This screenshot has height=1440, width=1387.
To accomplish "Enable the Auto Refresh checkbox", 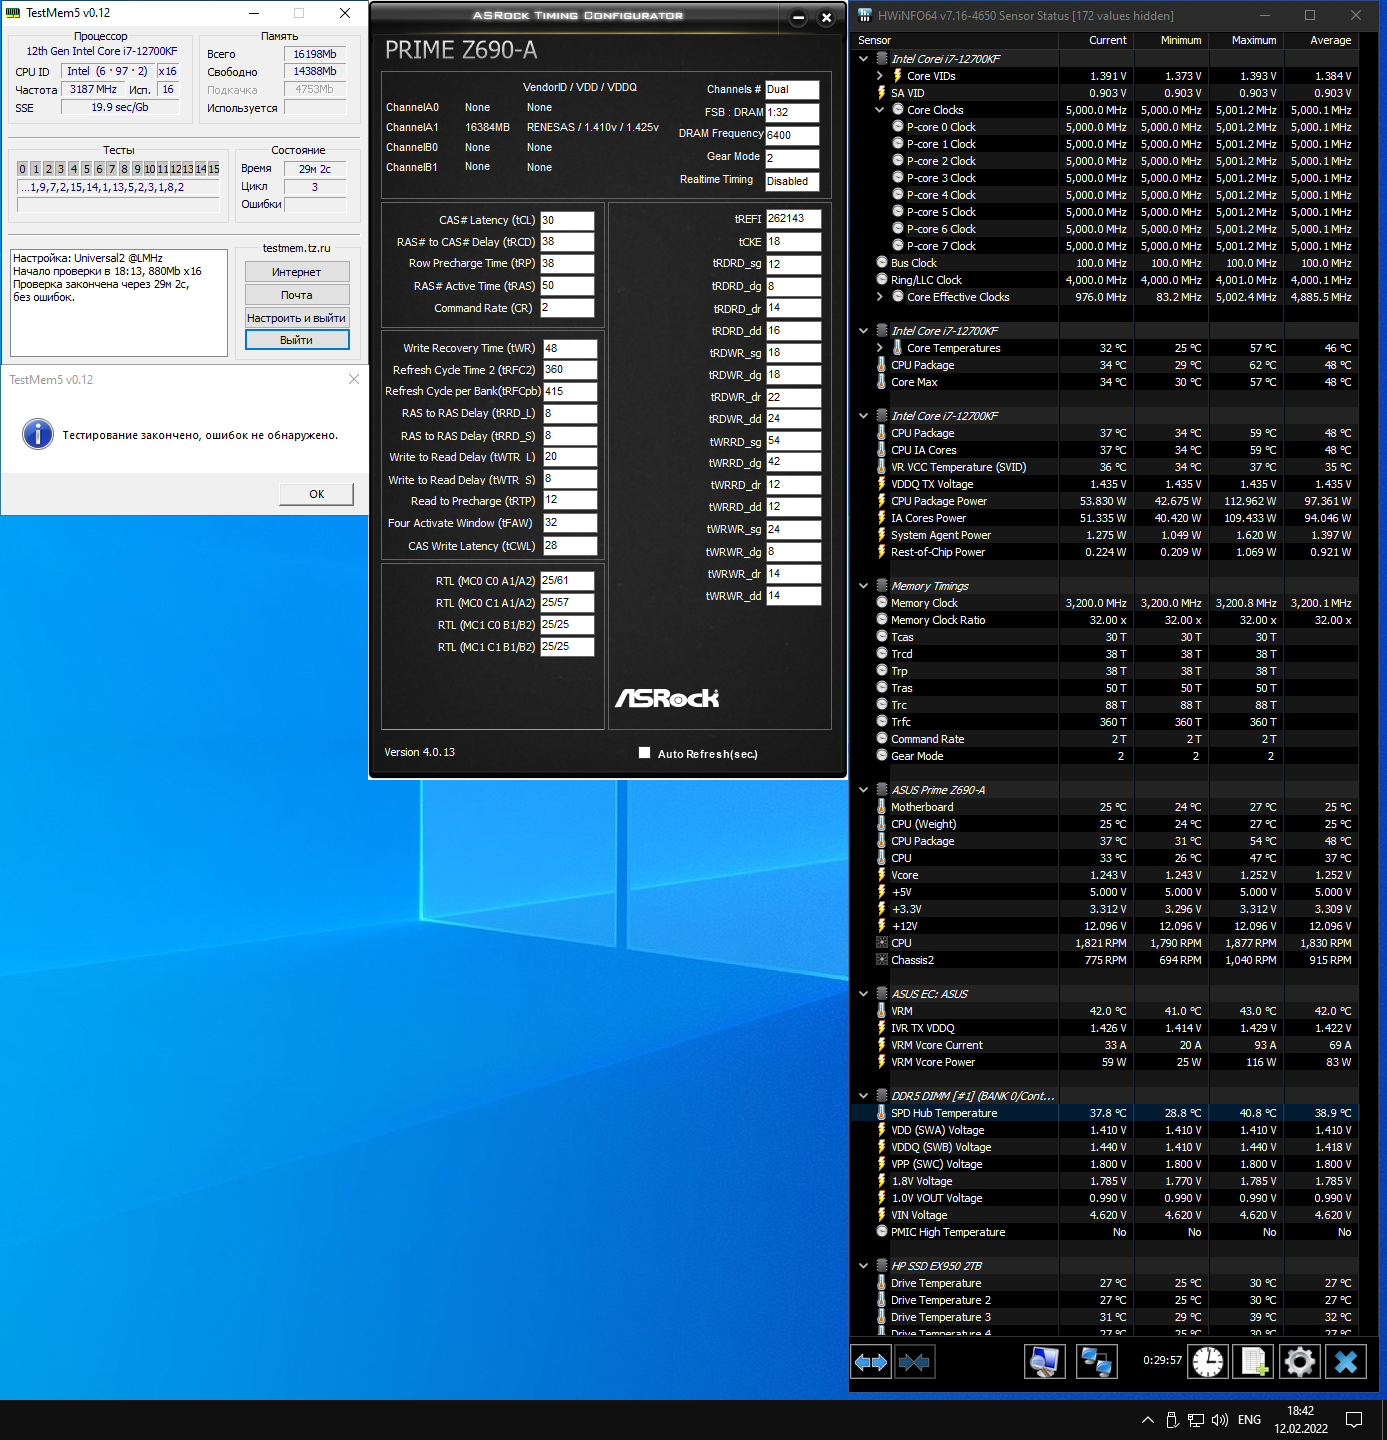I will point(645,753).
